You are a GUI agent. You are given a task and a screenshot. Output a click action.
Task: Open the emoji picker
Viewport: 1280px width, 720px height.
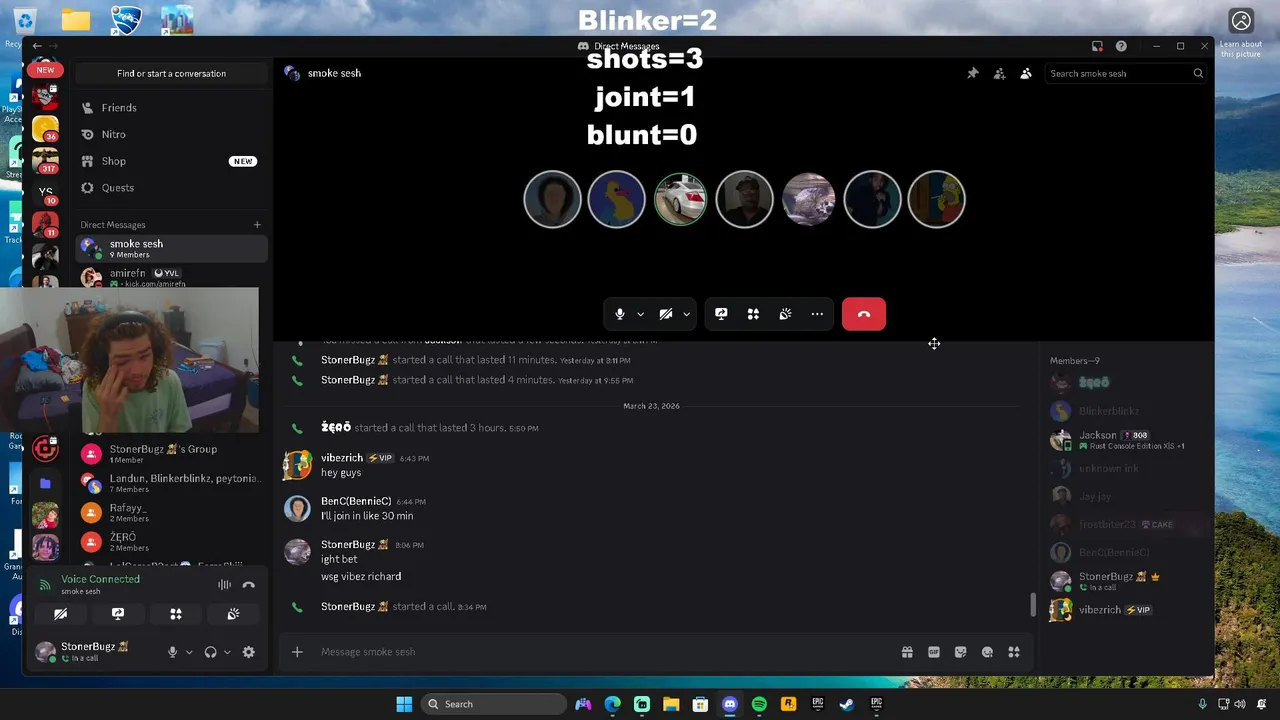pos(987,652)
